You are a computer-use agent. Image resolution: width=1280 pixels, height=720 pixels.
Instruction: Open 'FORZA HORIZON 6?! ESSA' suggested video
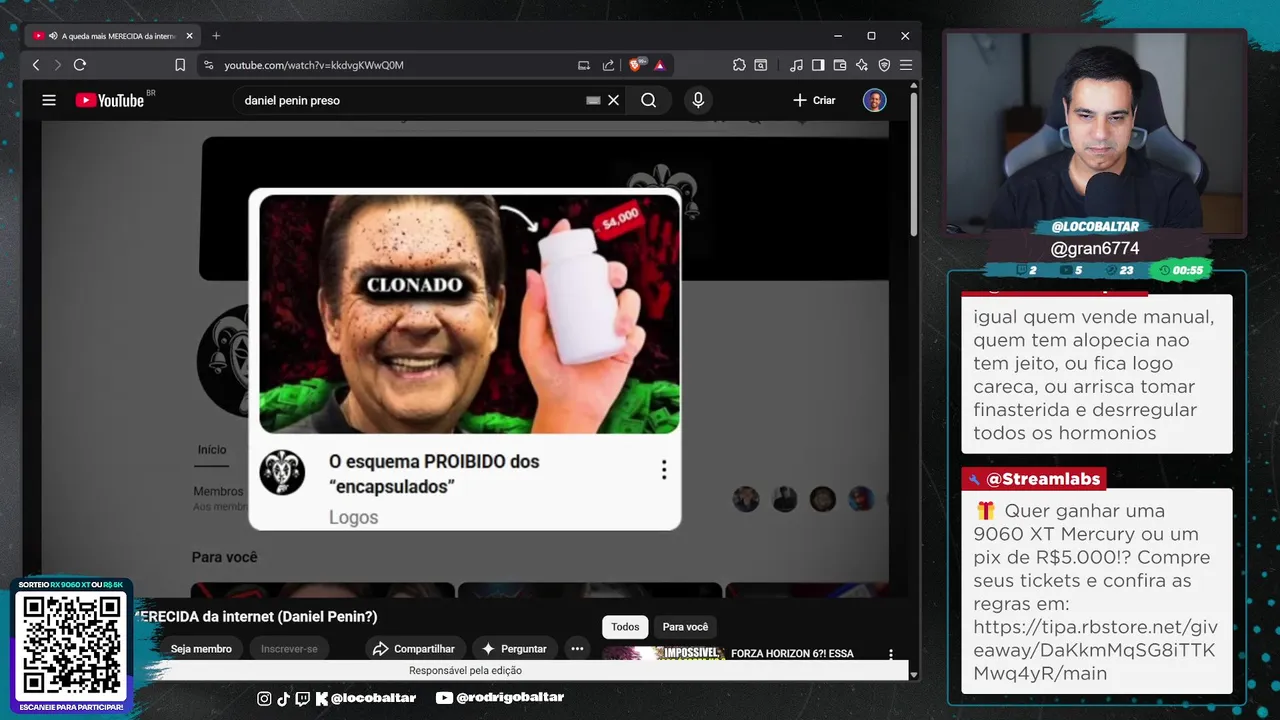(792, 654)
